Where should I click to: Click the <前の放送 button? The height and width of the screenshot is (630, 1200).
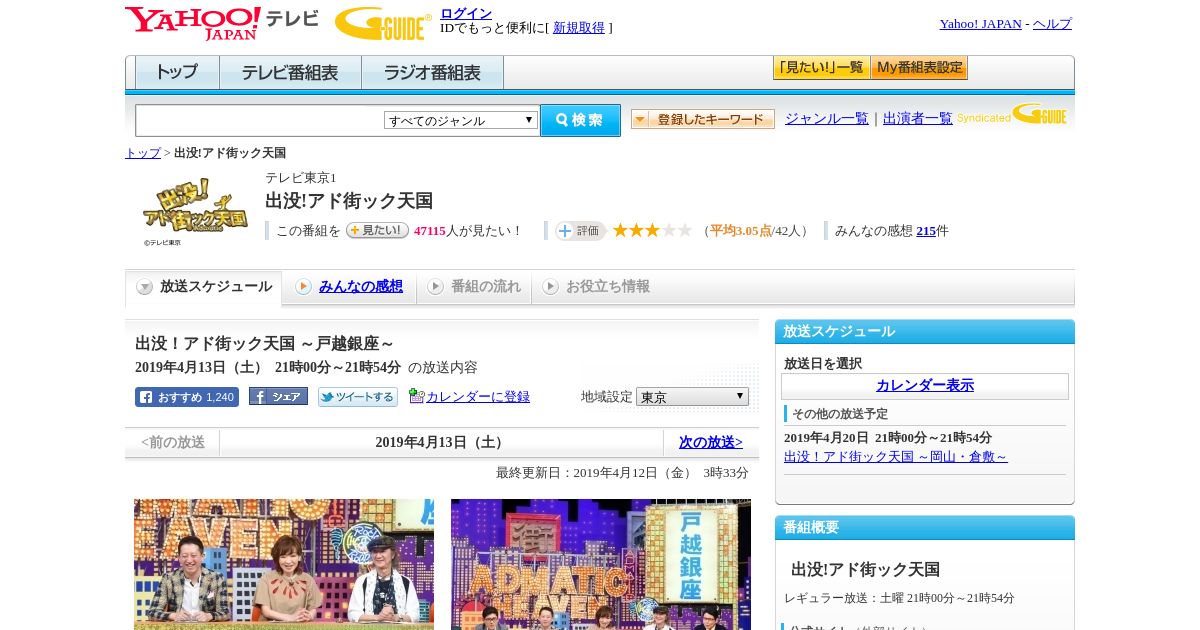click(173, 442)
